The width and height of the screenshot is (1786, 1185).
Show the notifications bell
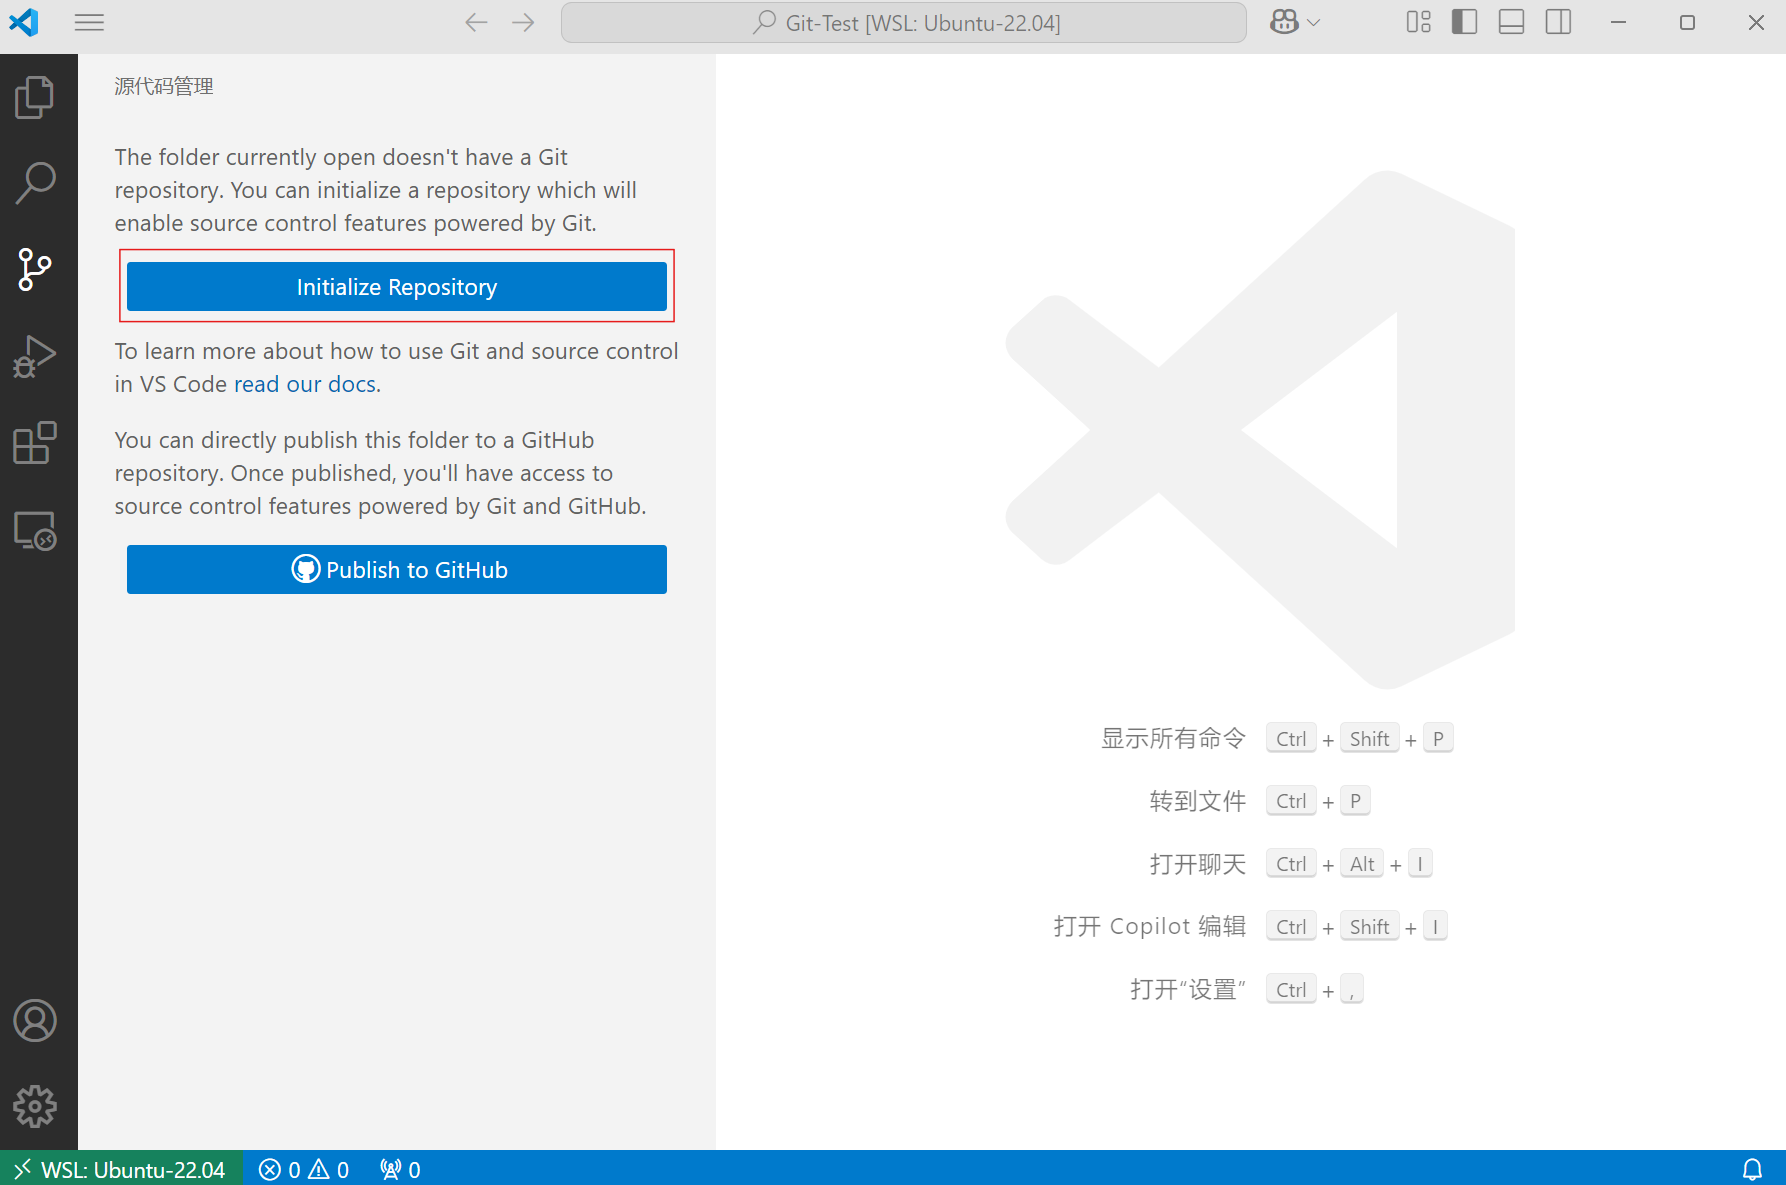point(1752,1169)
